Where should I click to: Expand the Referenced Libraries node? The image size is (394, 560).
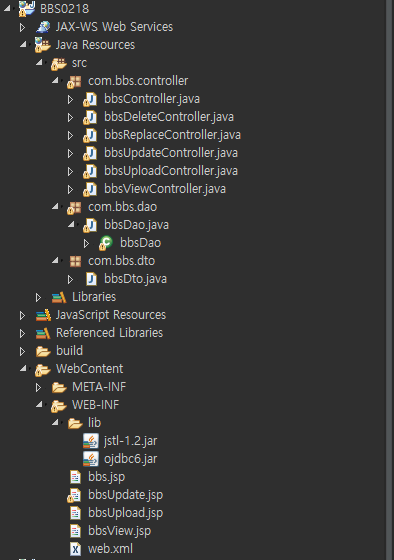tap(22, 334)
